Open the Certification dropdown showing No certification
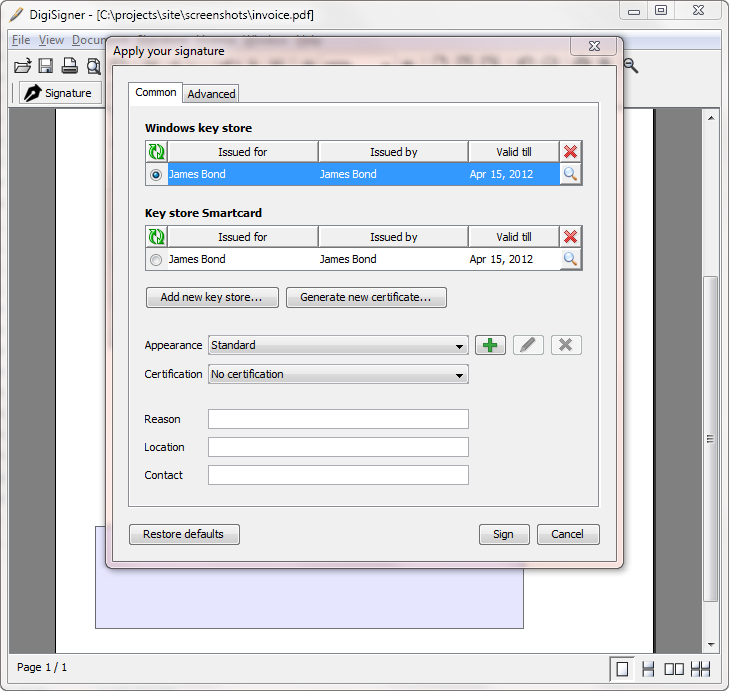Viewport: 729px width, 691px height. [x=338, y=374]
